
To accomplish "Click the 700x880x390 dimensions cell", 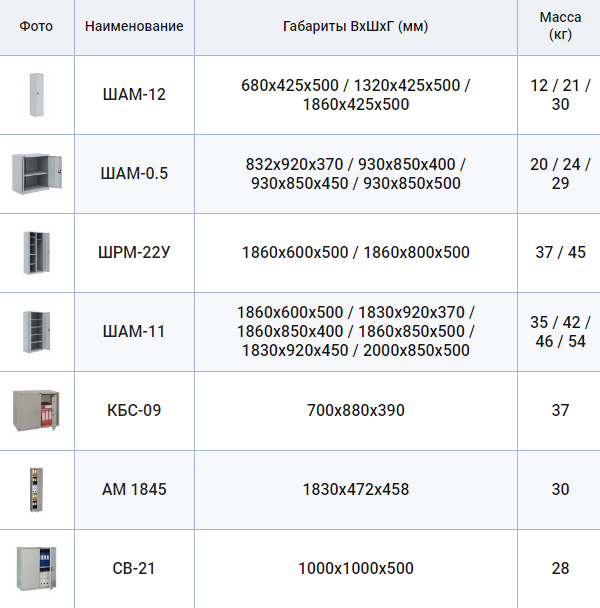I will tap(355, 410).
